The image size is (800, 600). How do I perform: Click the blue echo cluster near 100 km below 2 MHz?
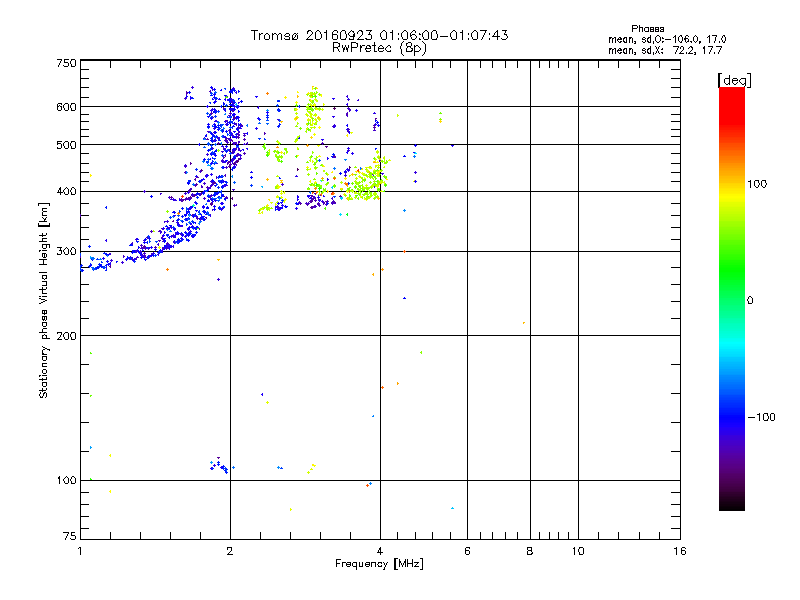[x=219, y=465]
